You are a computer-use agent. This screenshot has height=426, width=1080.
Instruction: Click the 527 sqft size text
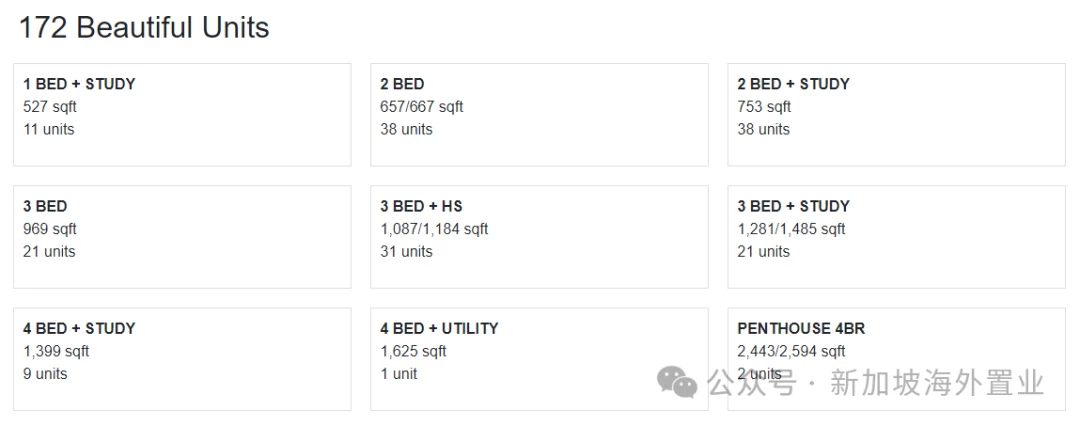coord(50,107)
